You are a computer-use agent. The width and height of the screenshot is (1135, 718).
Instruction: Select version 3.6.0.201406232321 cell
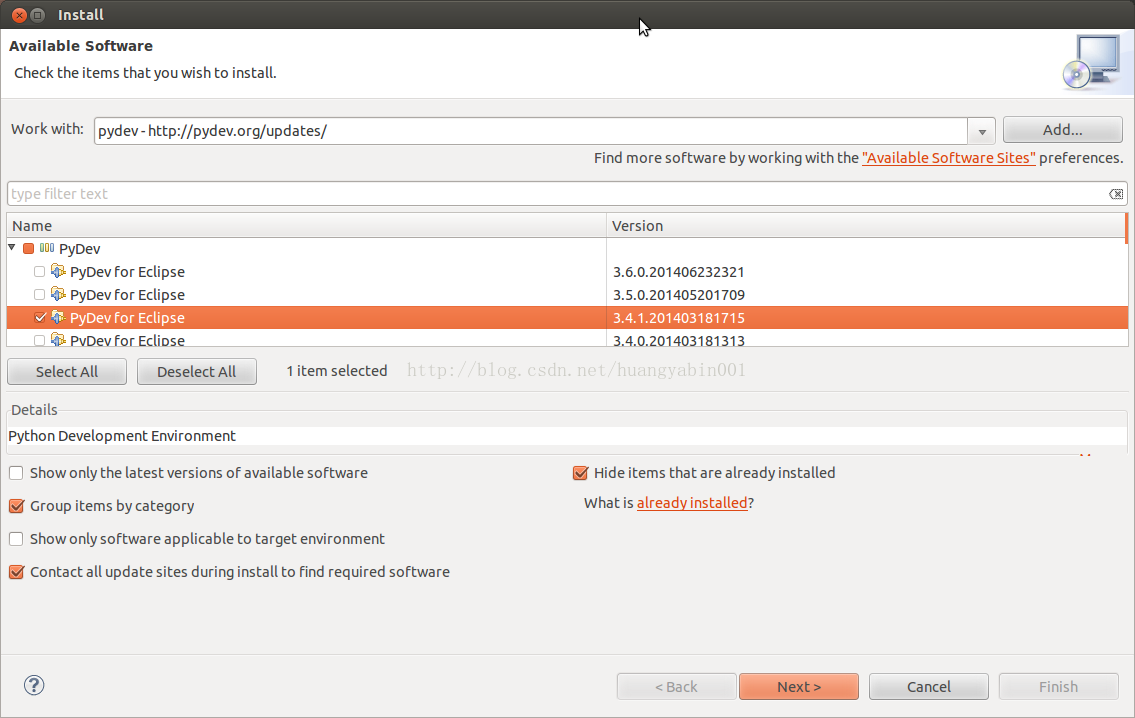point(678,272)
